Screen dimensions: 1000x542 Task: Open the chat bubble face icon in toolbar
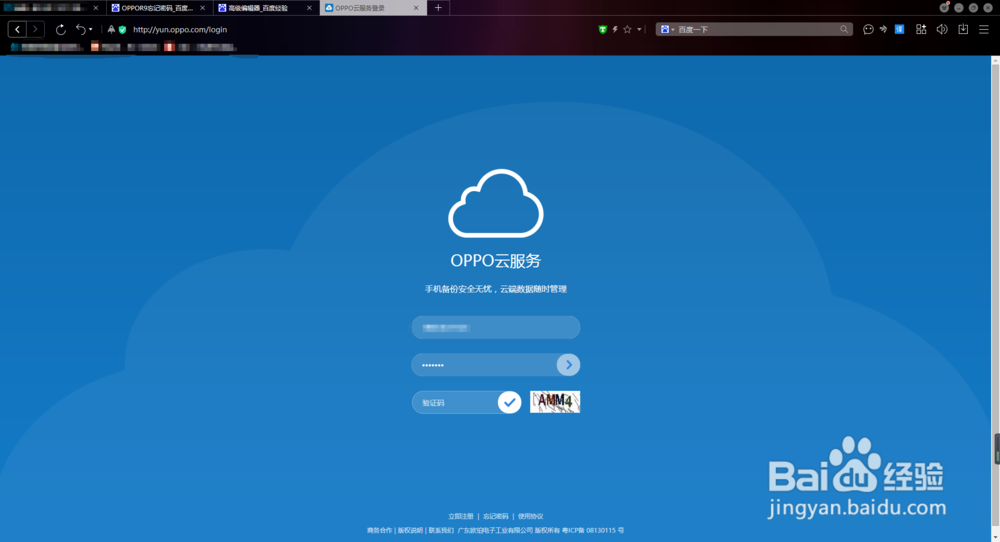pyautogui.click(x=868, y=29)
